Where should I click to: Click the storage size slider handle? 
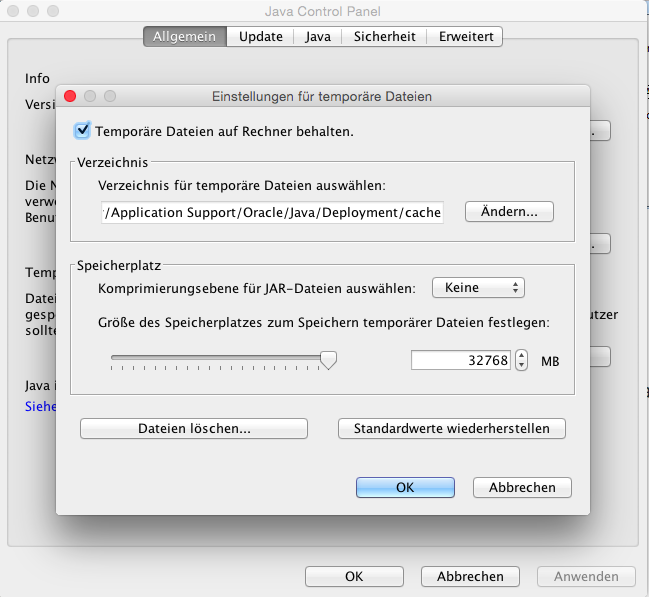(x=327, y=360)
